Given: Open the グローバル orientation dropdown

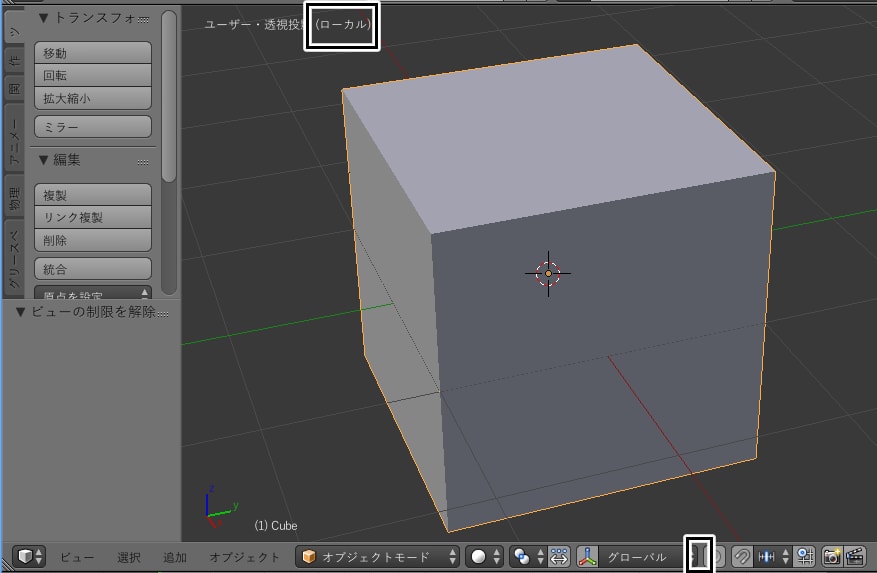Looking at the screenshot, I should click(642, 556).
